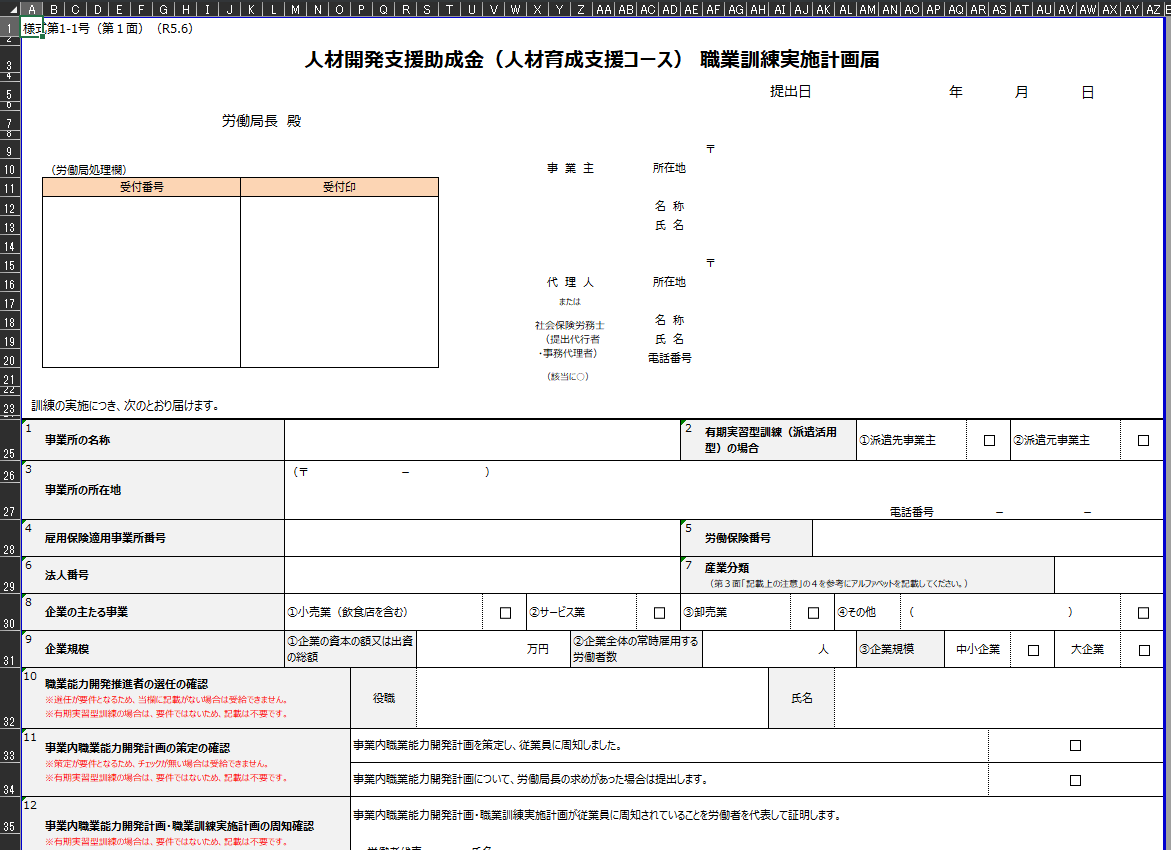Check the ①派遣先事業主 checkbox
Image resolution: width=1171 pixels, height=850 pixels.
point(990,441)
